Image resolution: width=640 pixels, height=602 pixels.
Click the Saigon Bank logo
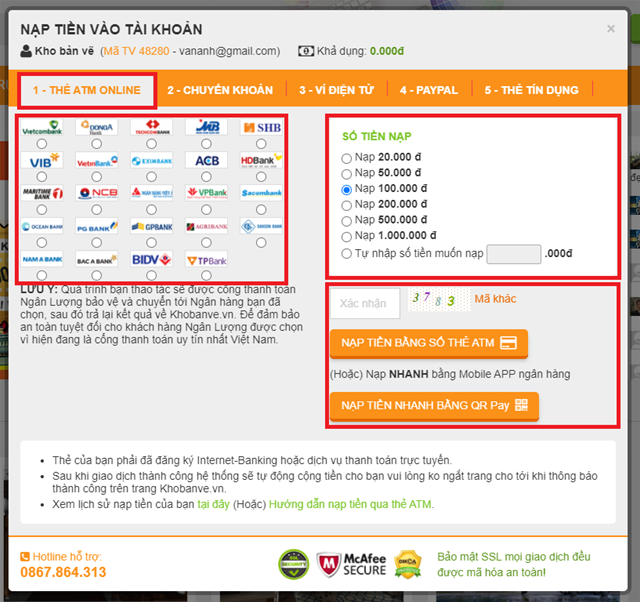(261, 226)
